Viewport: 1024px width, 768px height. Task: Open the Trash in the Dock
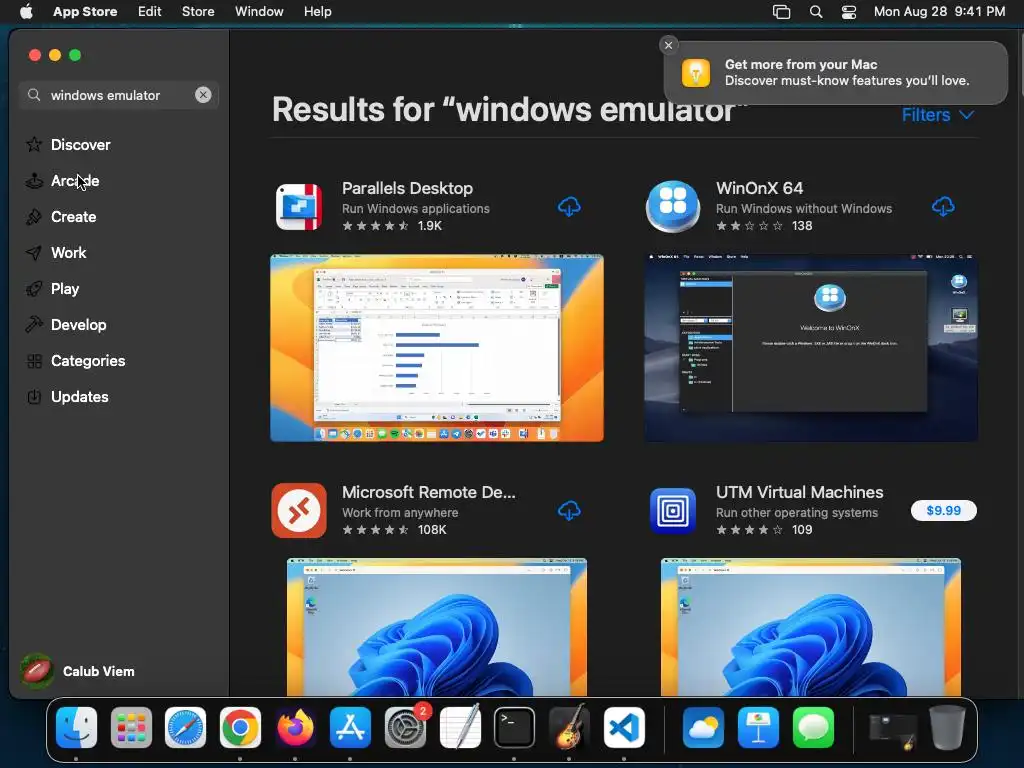coord(947,728)
